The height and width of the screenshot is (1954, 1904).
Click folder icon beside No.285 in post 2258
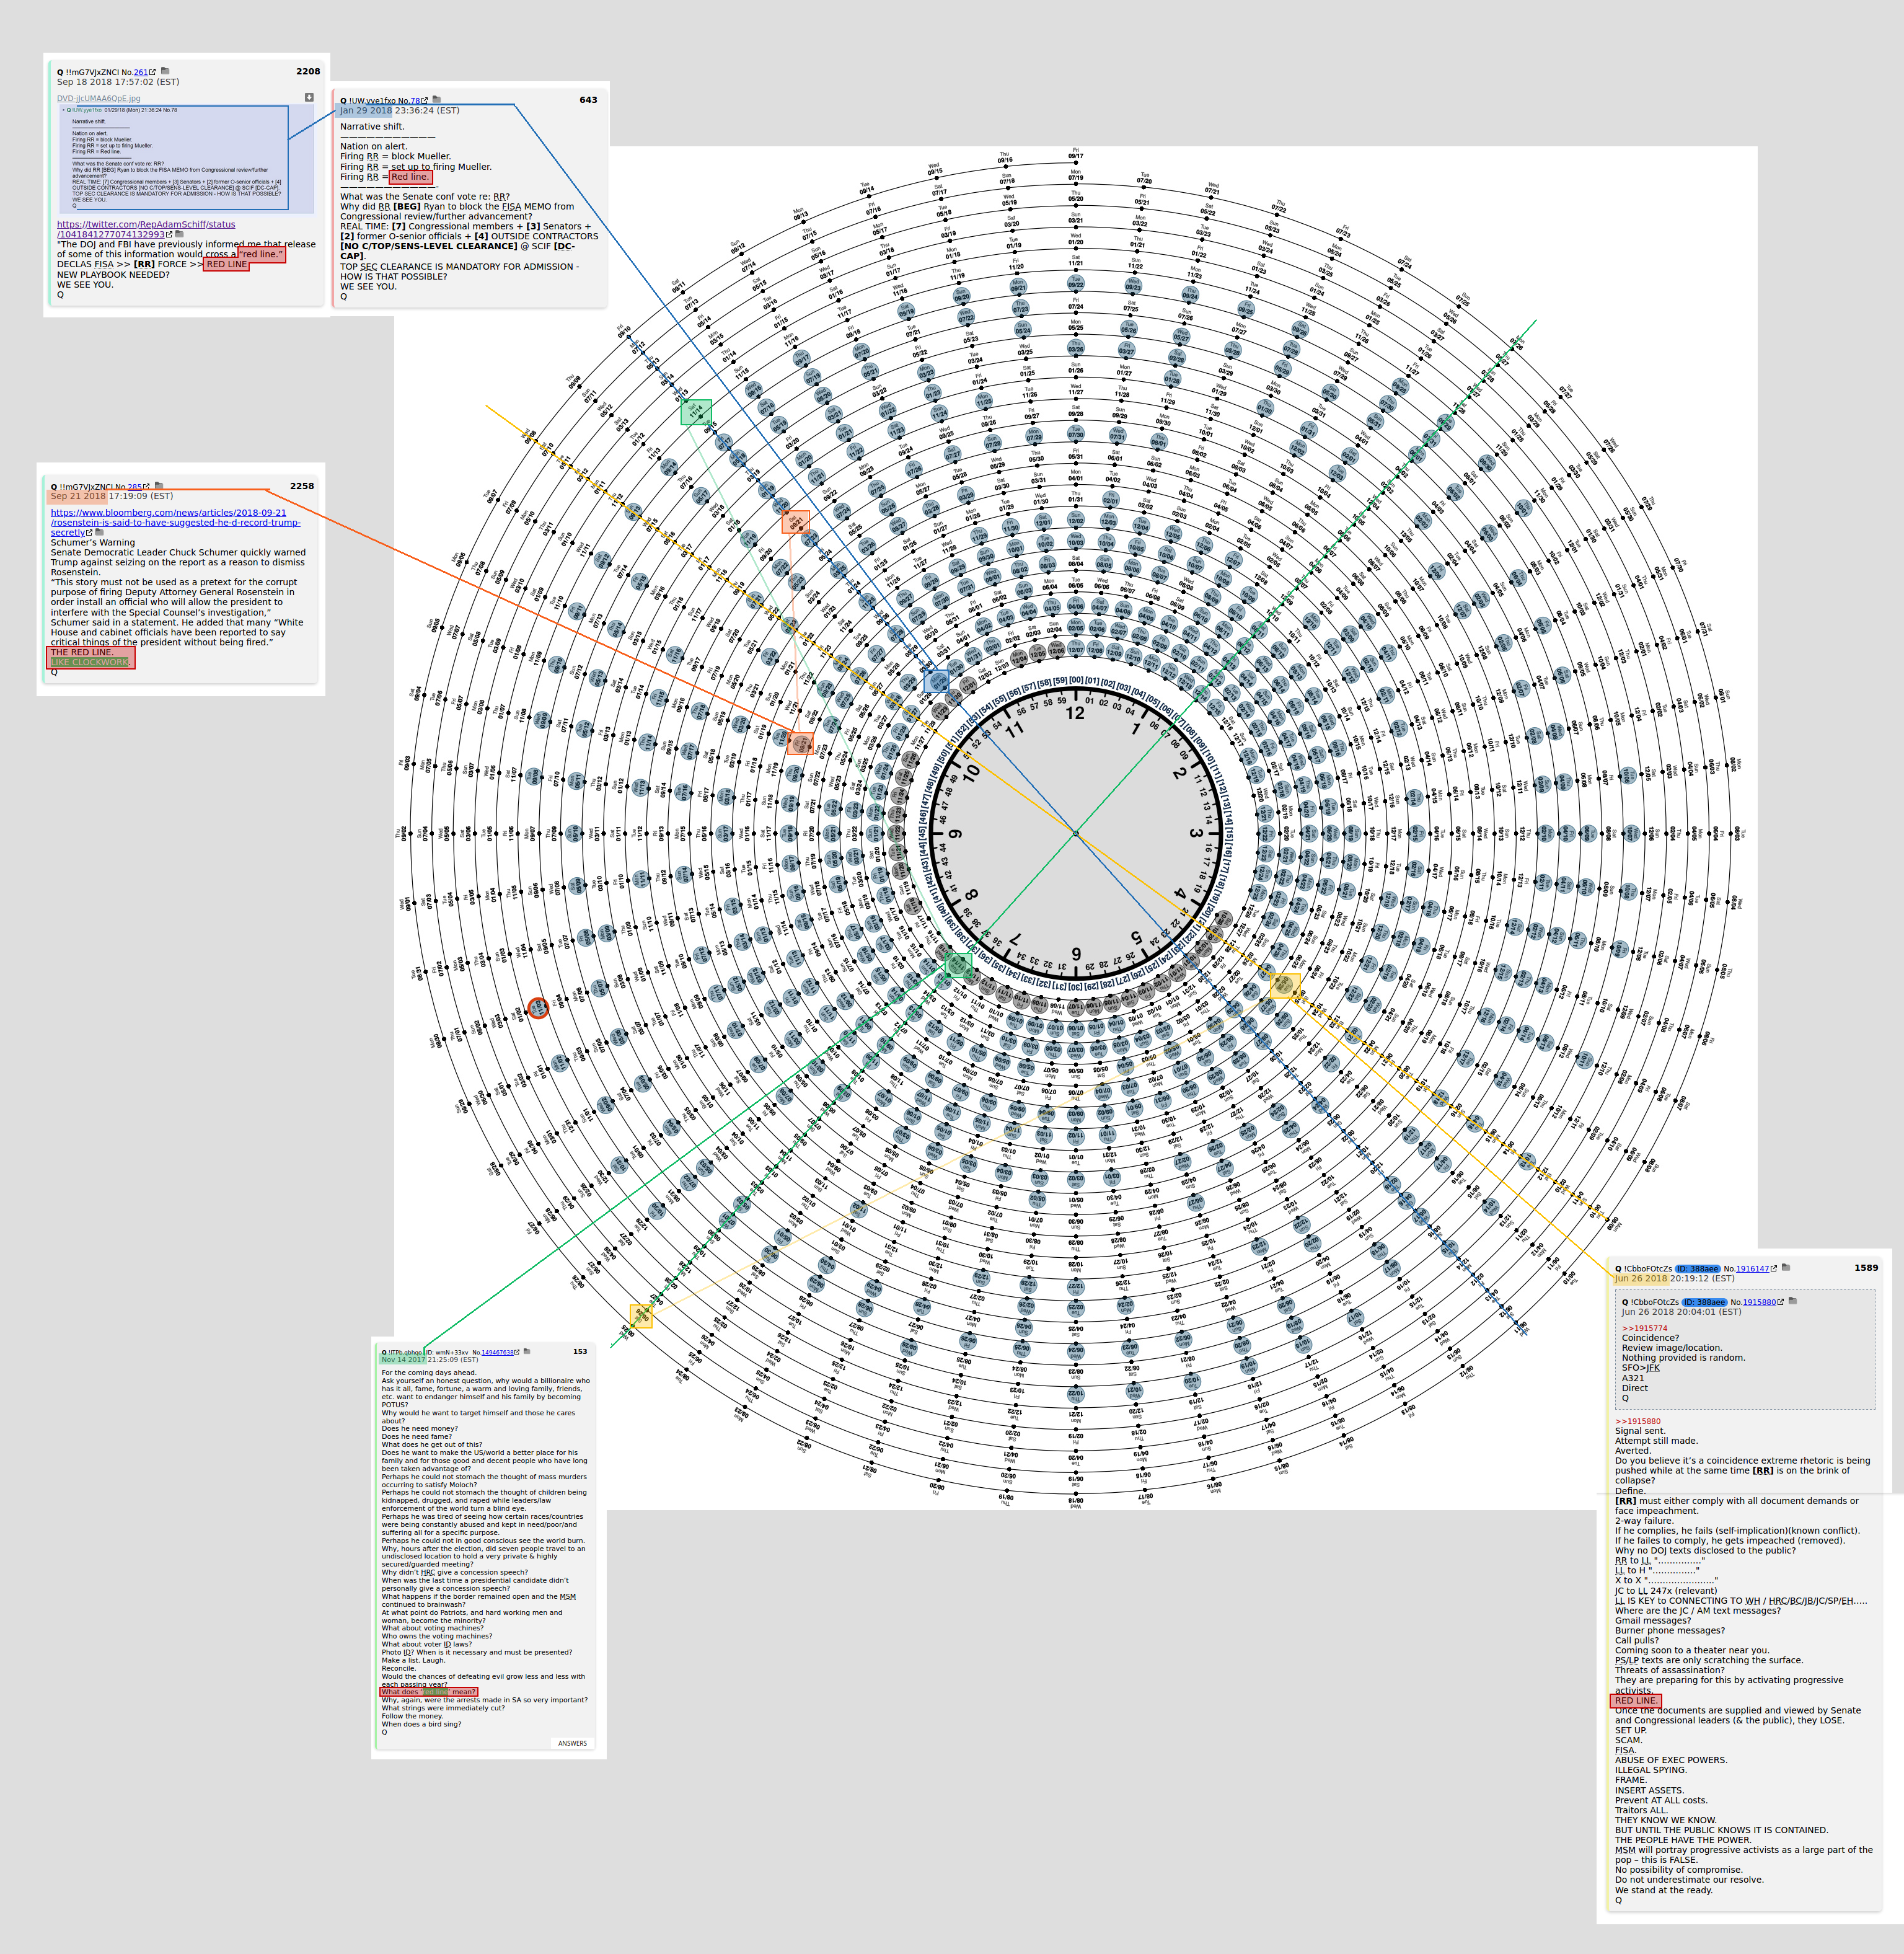coord(159,486)
